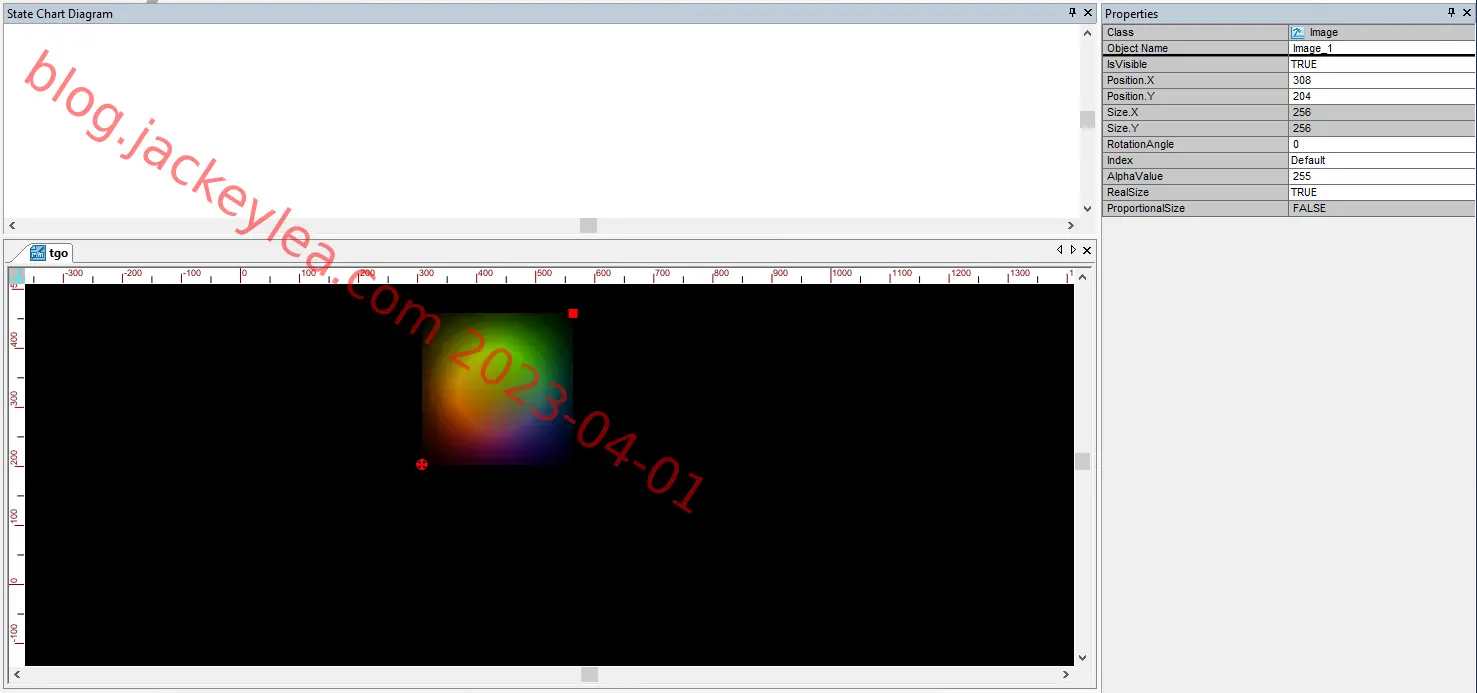Switch to the tgo tab
The width and height of the screenshot is (1477, 693).
point(50,253)
